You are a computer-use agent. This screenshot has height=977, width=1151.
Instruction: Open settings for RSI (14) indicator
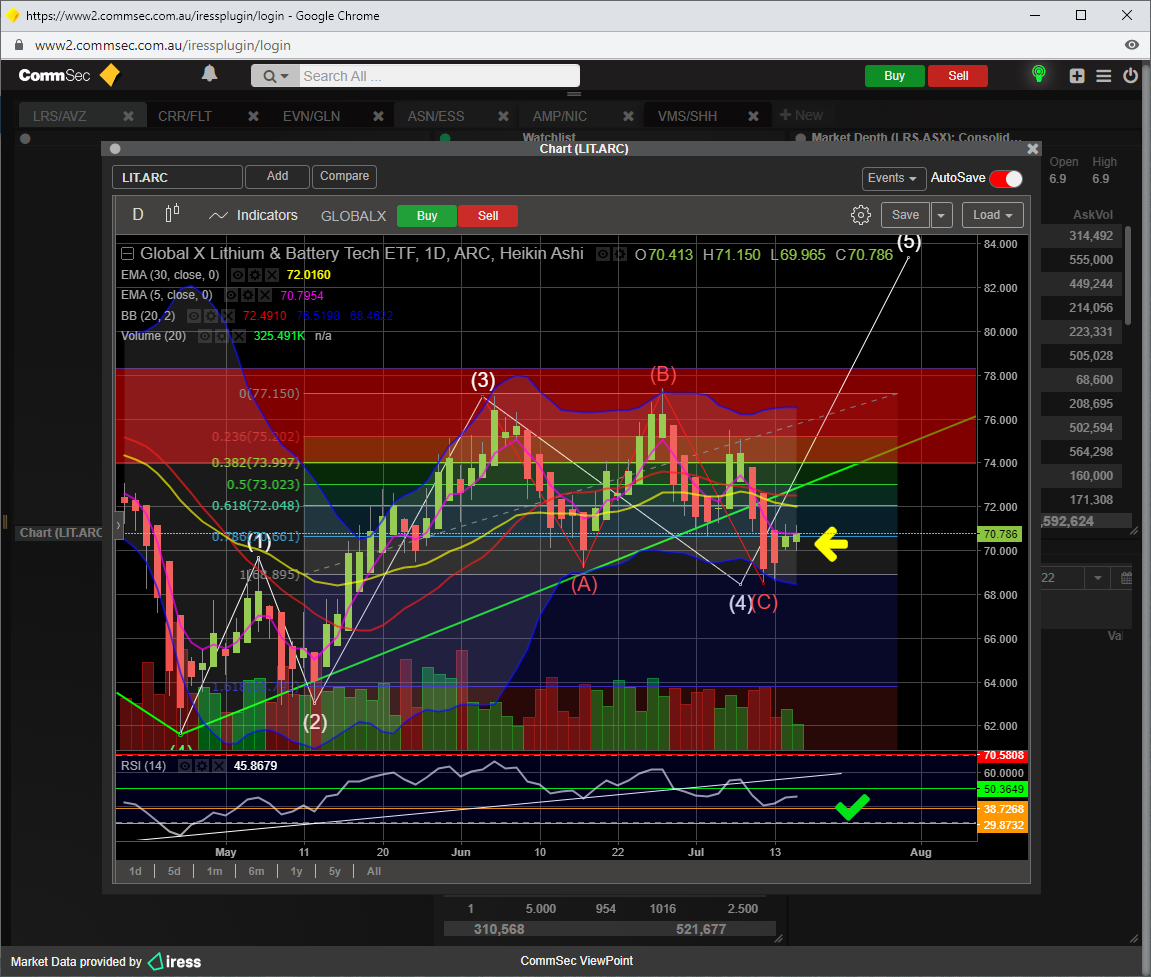click(202, 766)
